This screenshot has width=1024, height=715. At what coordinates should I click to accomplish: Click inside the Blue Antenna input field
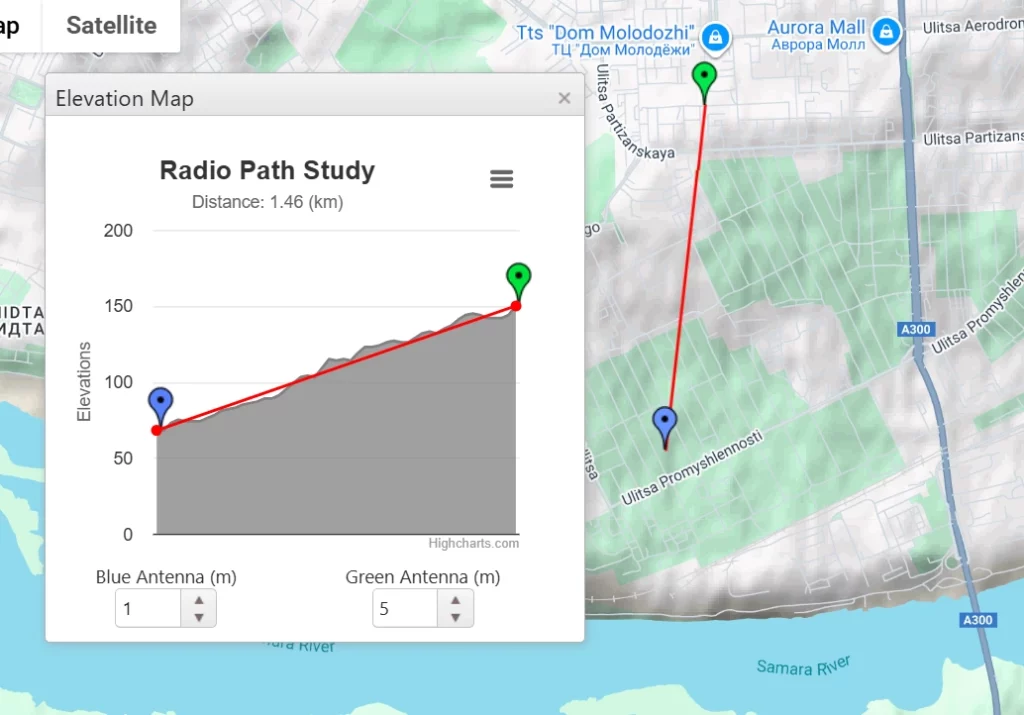[x=148, y=609]
